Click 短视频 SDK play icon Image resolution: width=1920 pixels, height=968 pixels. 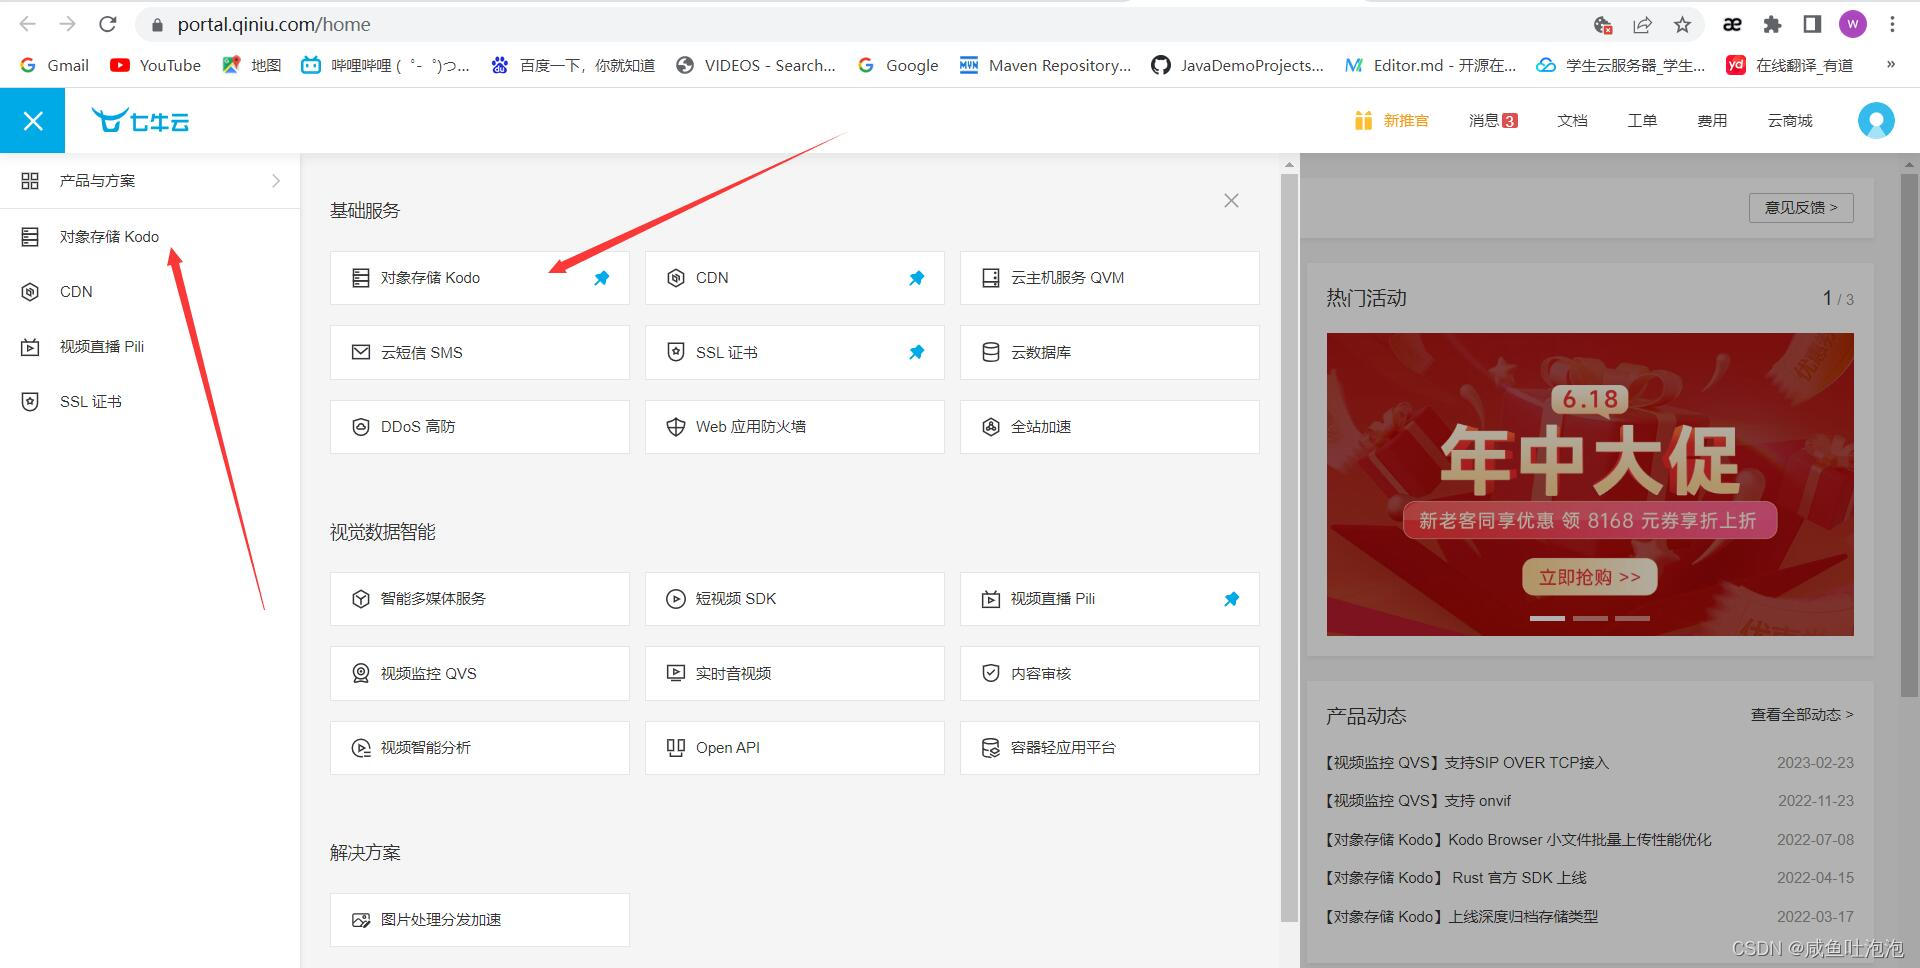pos(676,599)
